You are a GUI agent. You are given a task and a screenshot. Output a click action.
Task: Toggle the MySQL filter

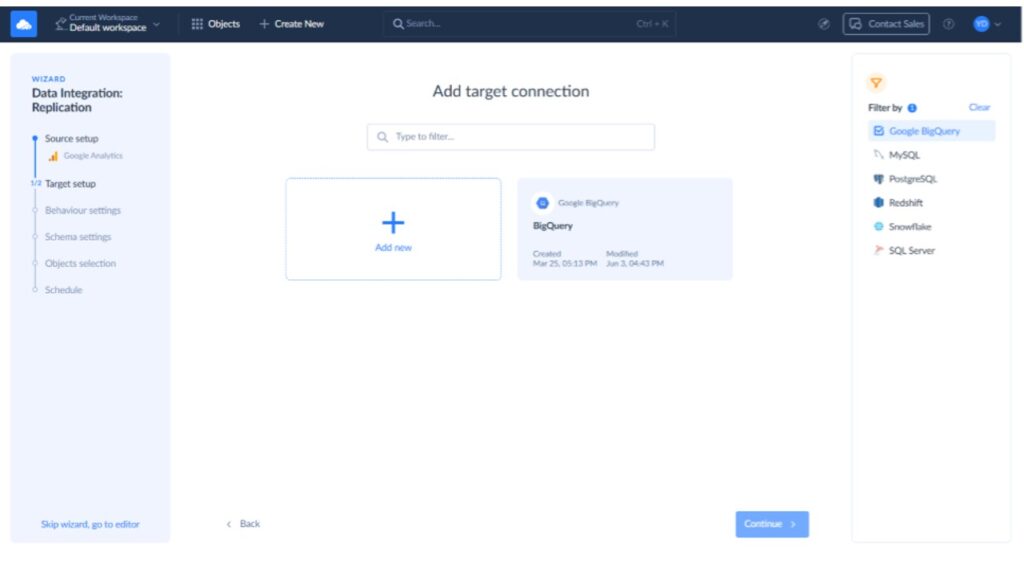(x=931, y=155)
